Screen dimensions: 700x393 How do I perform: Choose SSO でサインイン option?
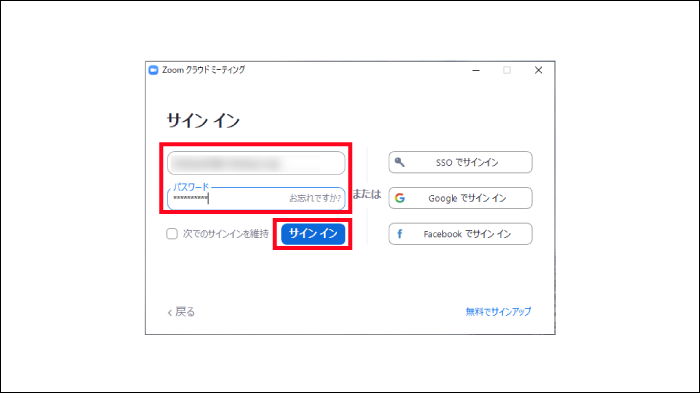[x=460, y=162]
